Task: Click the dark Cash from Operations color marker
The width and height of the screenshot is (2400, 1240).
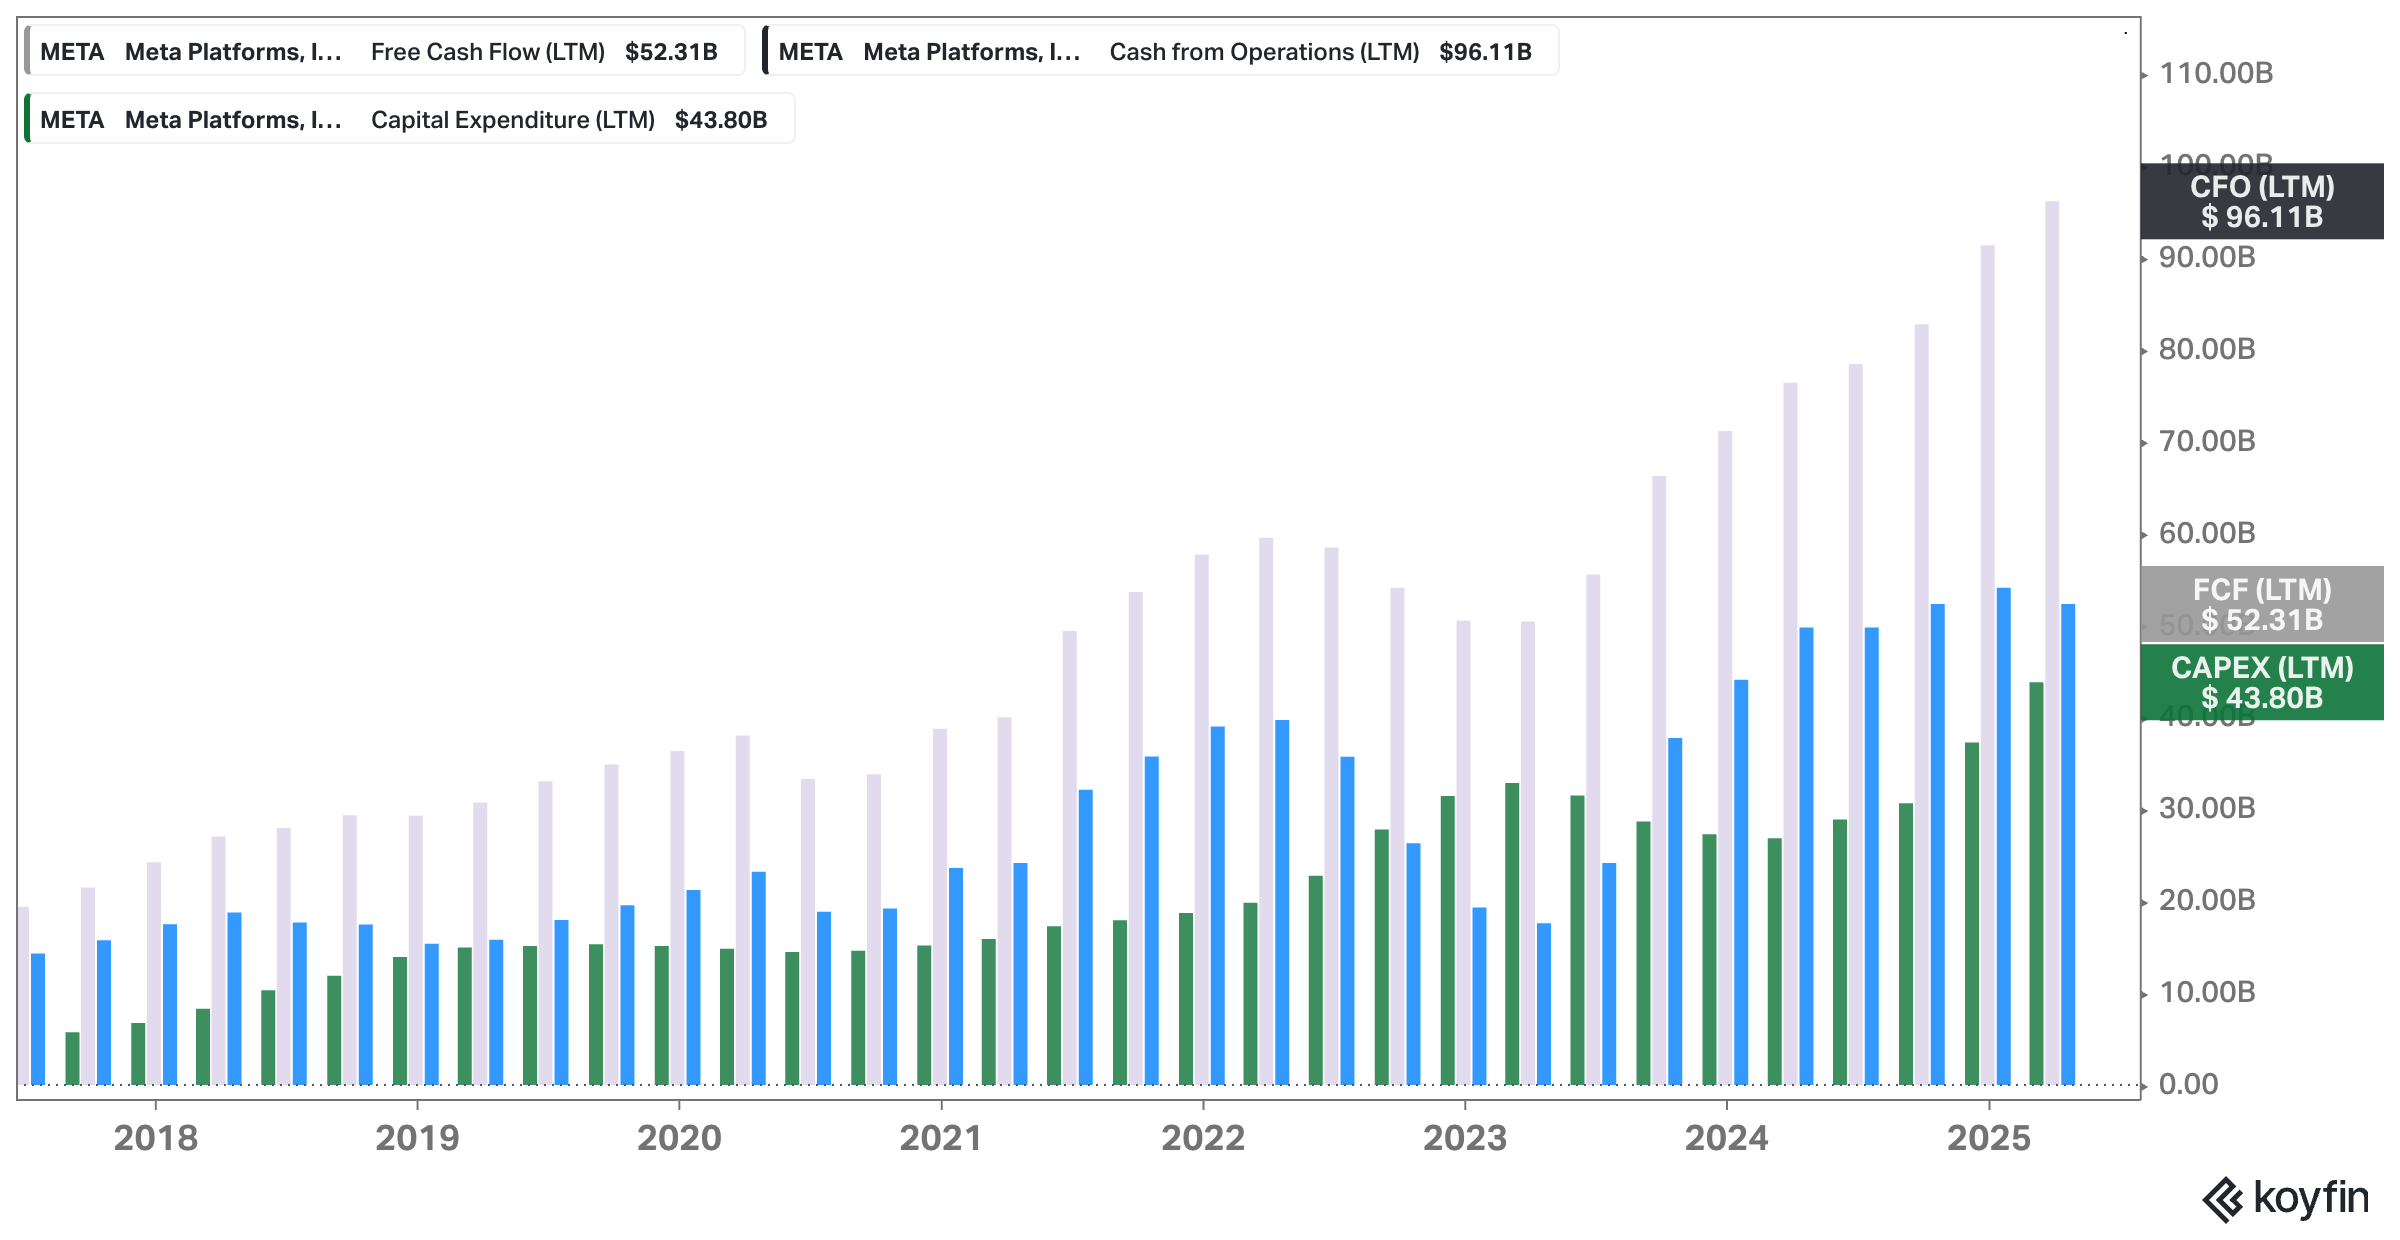Action: coord(766,52)
